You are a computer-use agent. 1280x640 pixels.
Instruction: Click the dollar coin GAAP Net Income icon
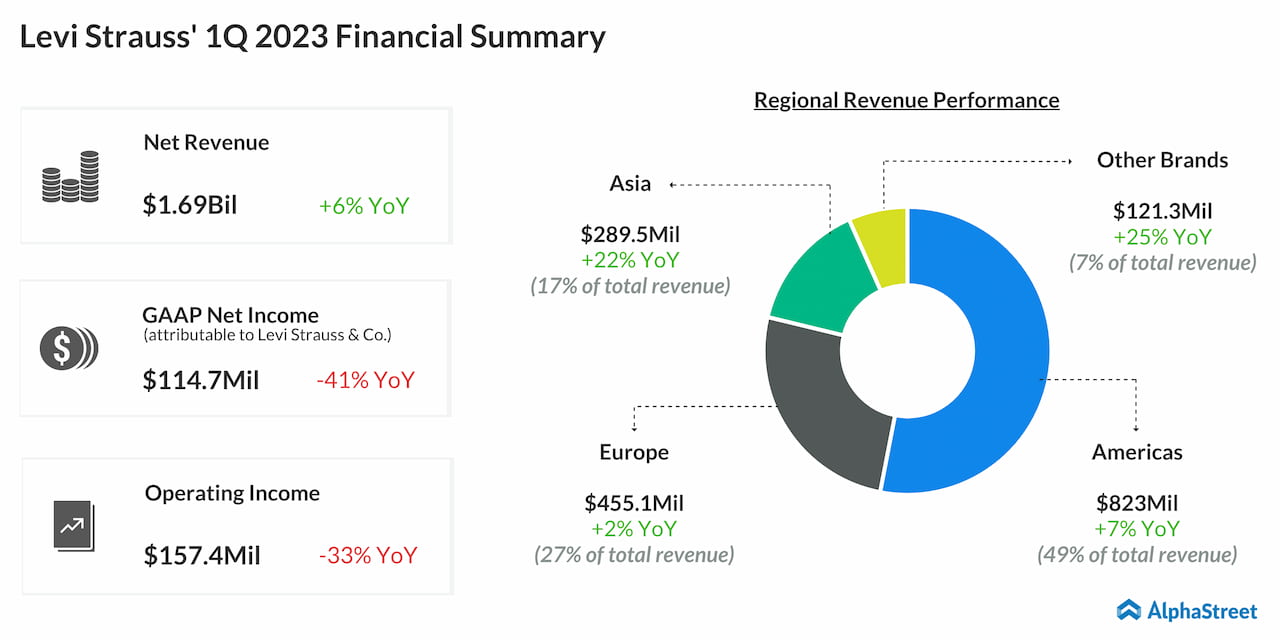pos(69,348)
